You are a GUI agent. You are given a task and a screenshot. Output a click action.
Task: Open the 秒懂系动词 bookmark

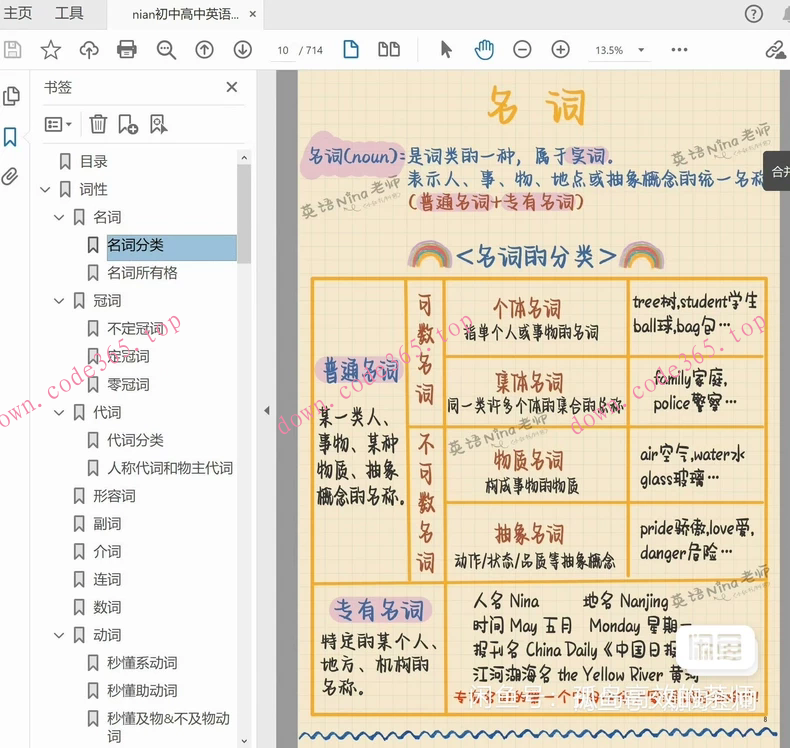point(143,663)
